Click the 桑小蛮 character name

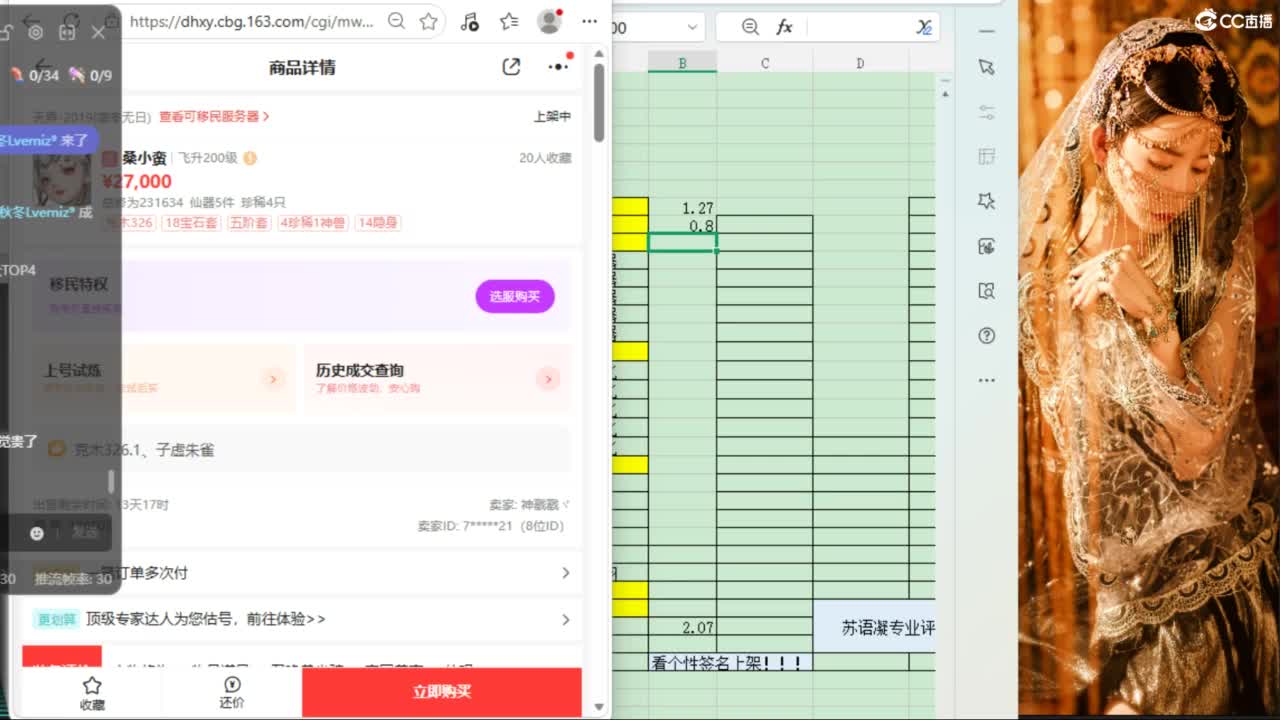(x=144, y=158)
